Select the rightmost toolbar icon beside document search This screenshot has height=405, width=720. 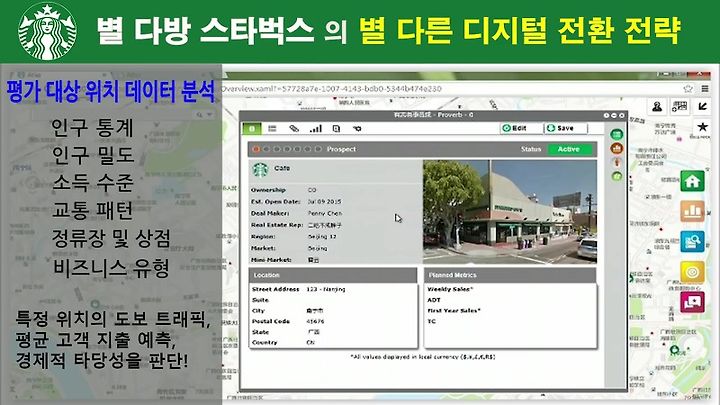pyautogui.click(x=357, y=129)
